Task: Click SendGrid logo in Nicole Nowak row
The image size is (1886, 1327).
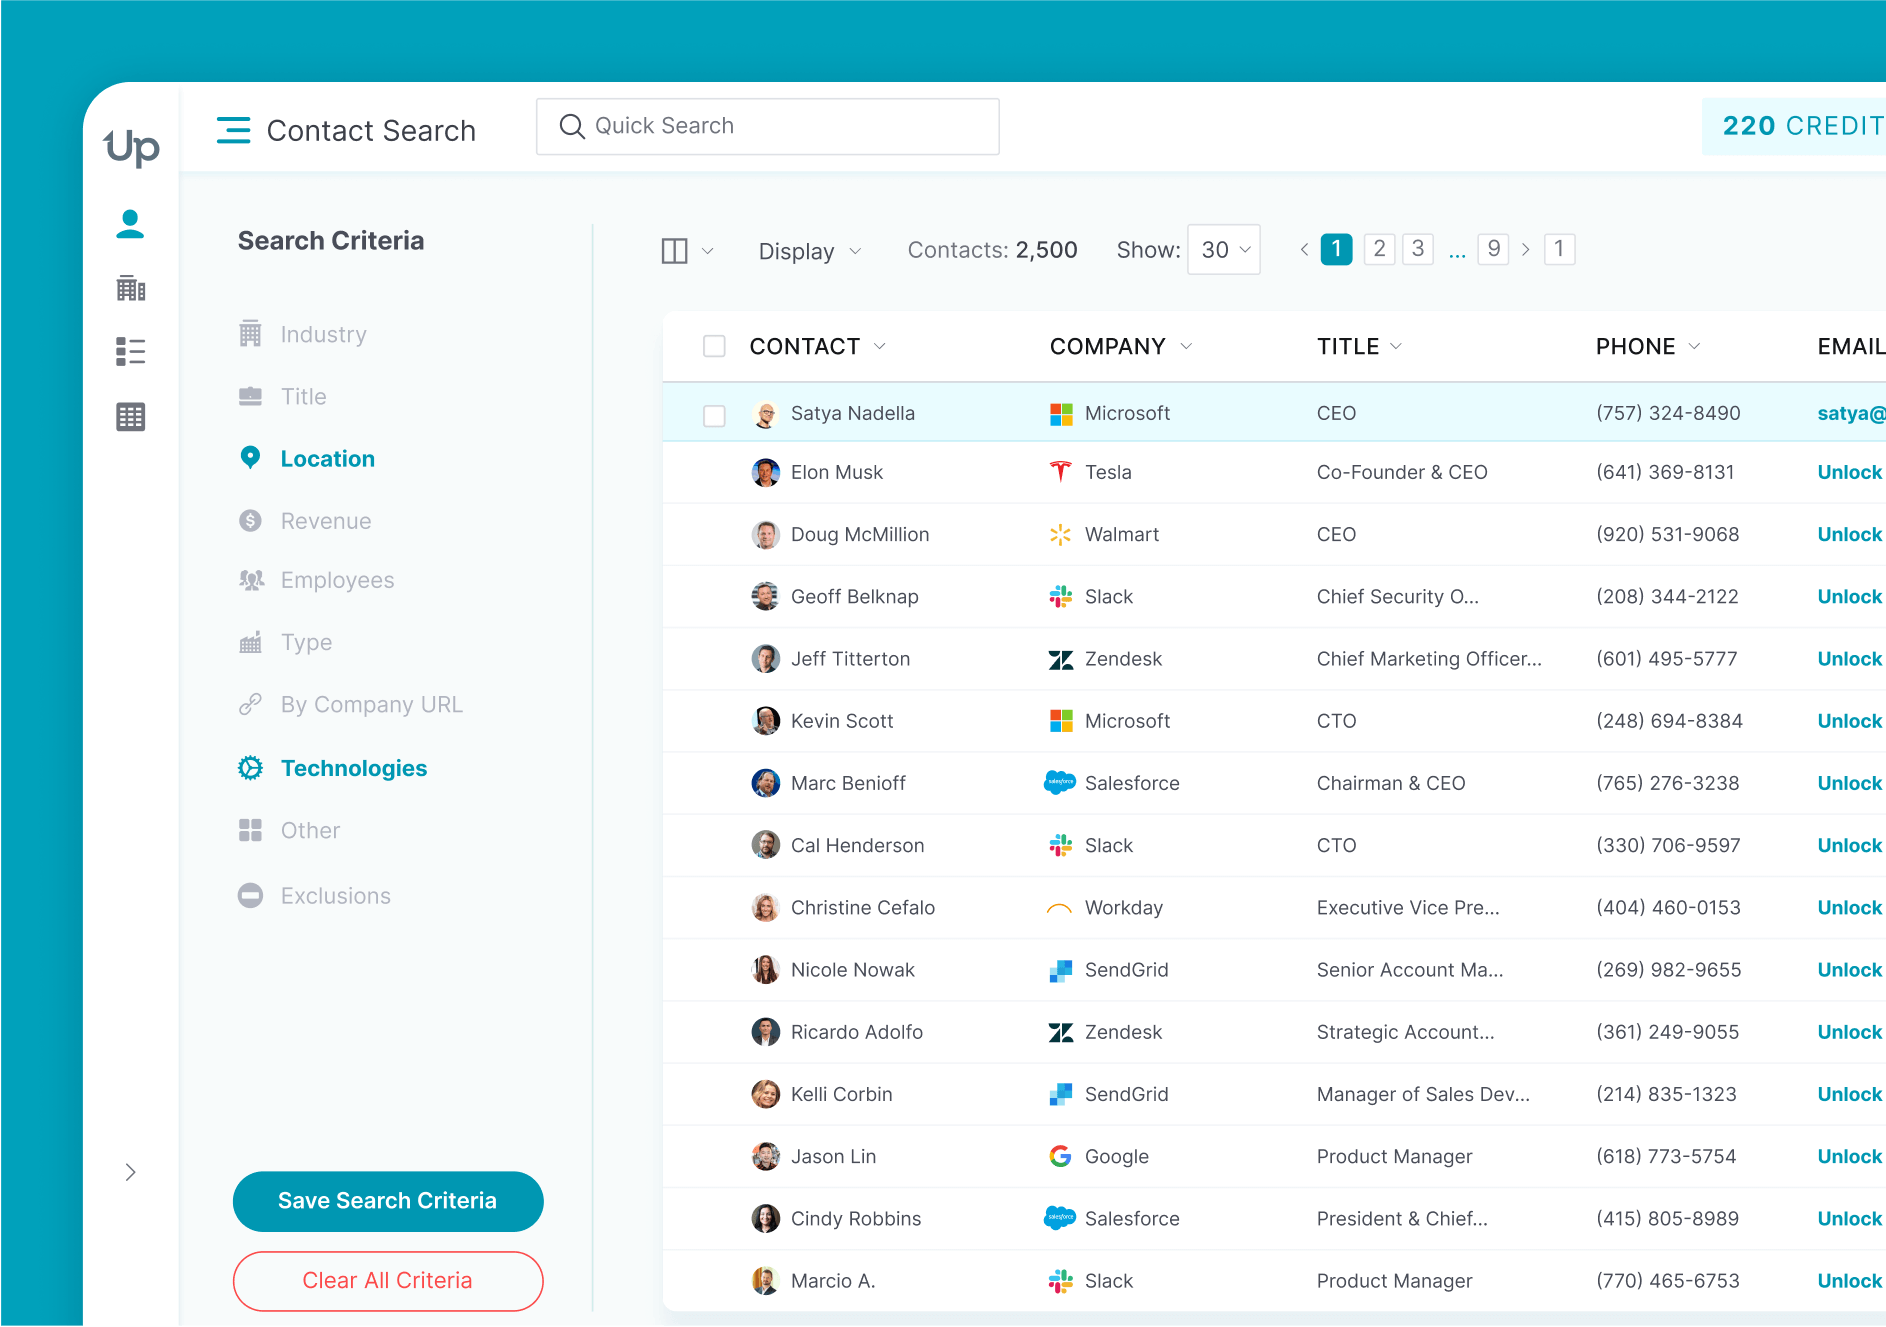Action: click(x=1060, y=970)
